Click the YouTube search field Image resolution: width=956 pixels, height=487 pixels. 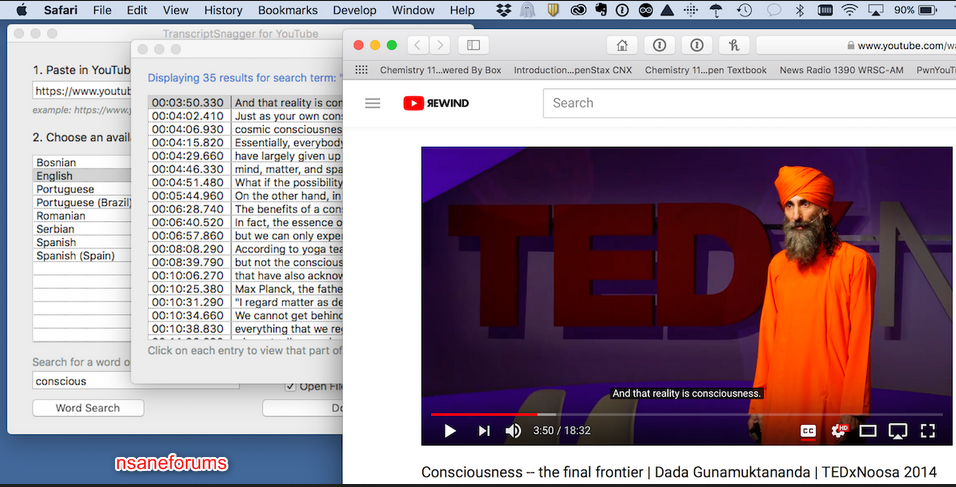(x=749, y=103)
